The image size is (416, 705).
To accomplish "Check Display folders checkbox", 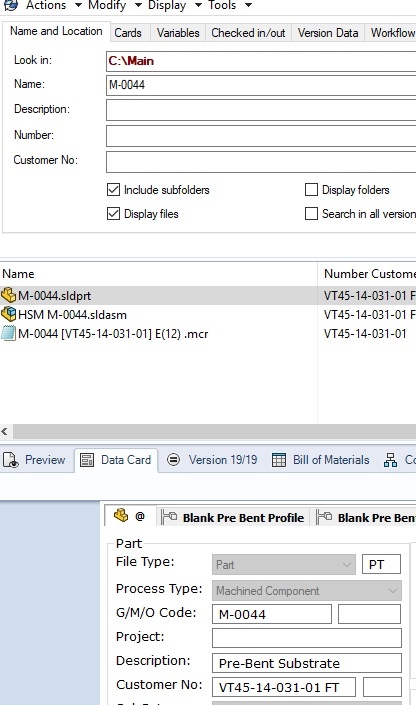I will (311, 190).
